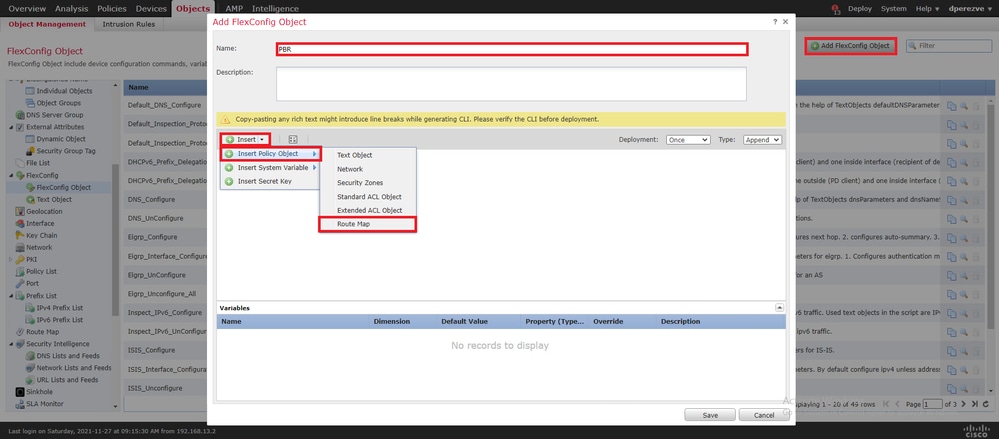Image resolution: width=999 pixels, height=439 pixels.
Task: Open the Object Management subtab
Action: pyautogui.click(x=47, y=24)
